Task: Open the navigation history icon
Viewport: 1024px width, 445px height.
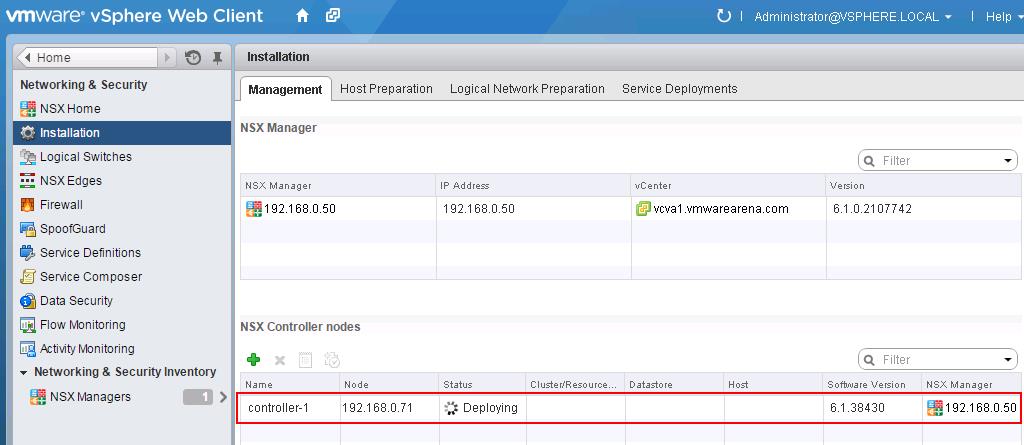Action: tap(193, 58)
